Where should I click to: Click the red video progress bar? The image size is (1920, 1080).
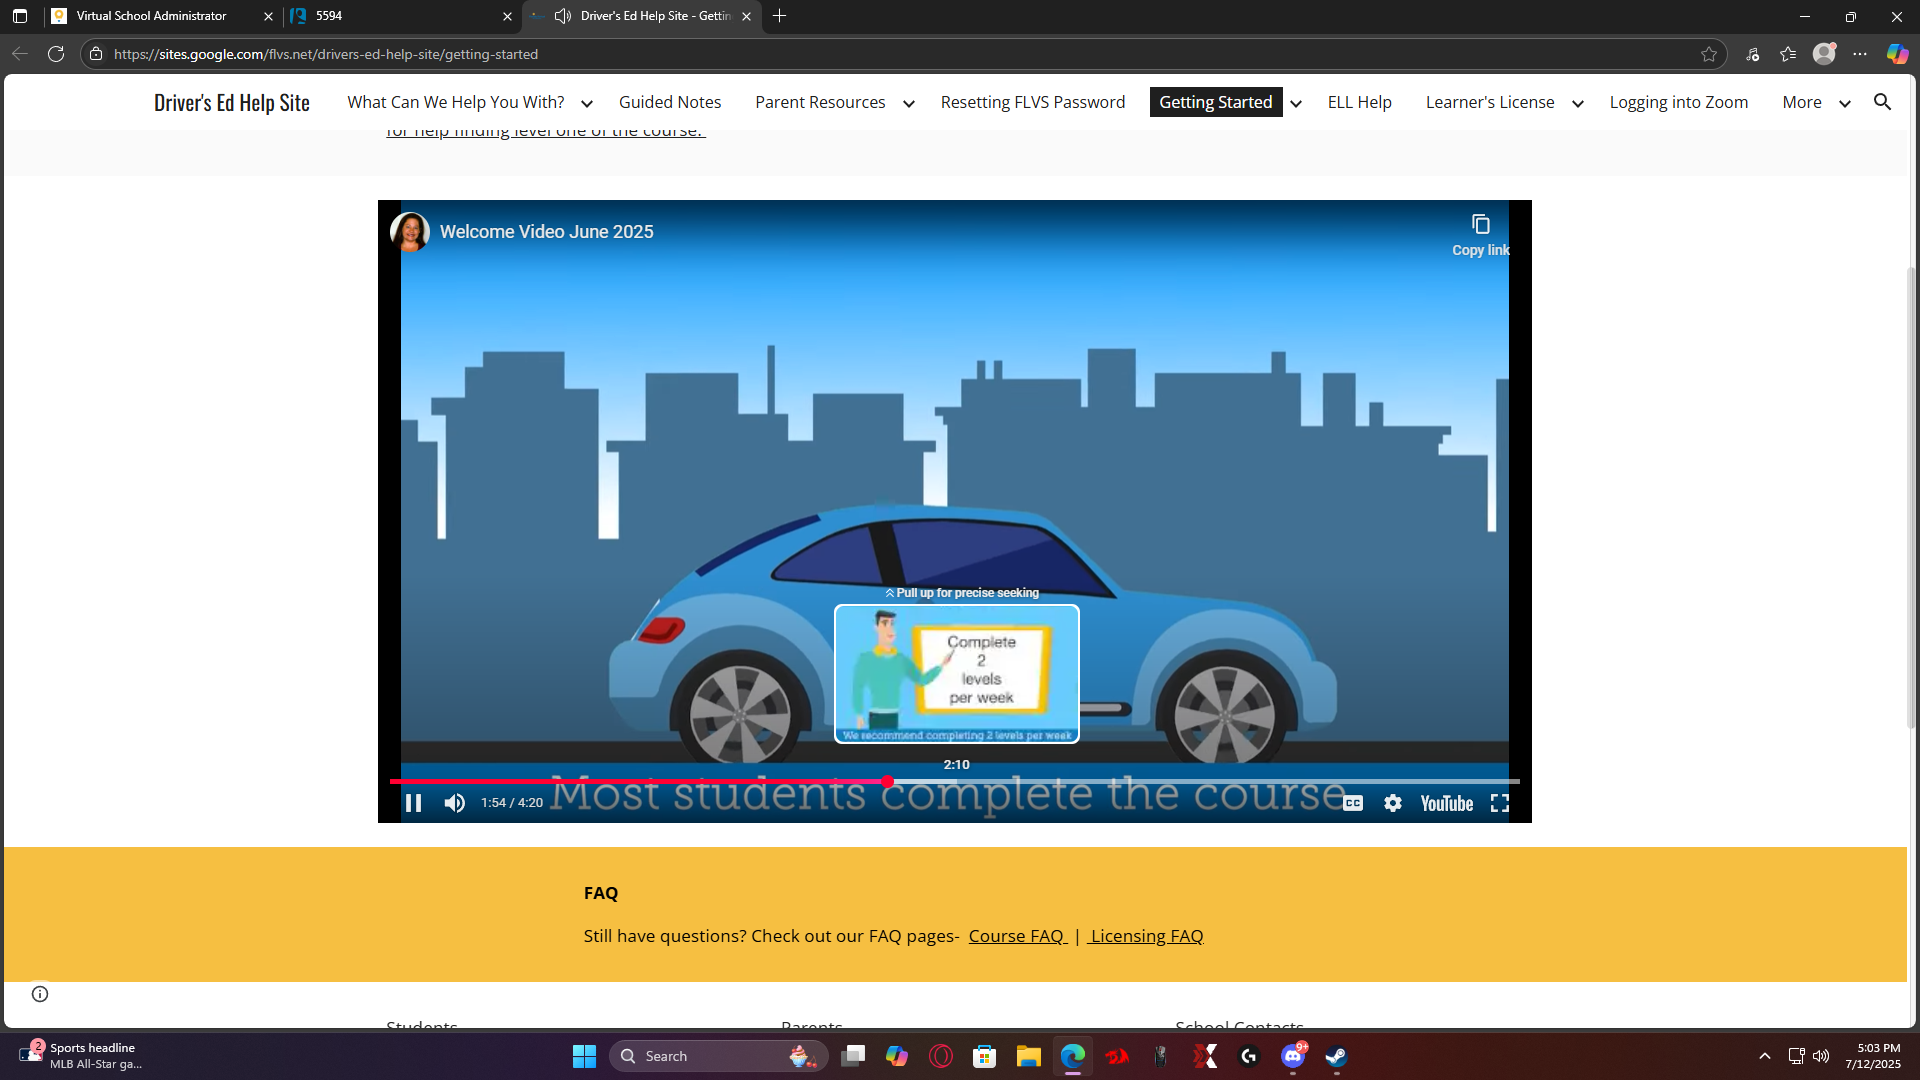click(x=640, y=781)
